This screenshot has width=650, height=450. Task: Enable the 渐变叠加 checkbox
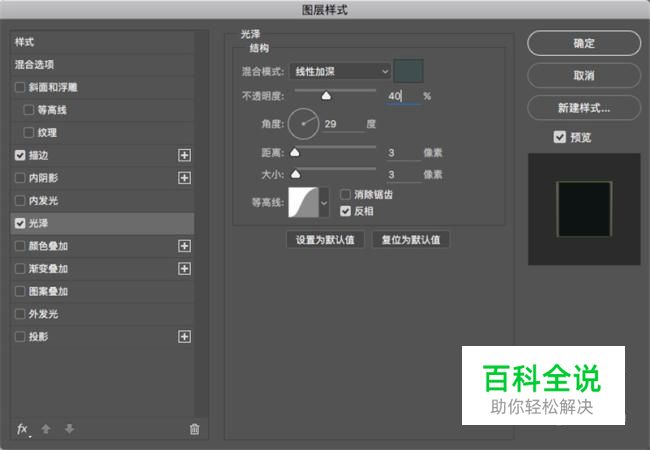[x=20, y=269]
